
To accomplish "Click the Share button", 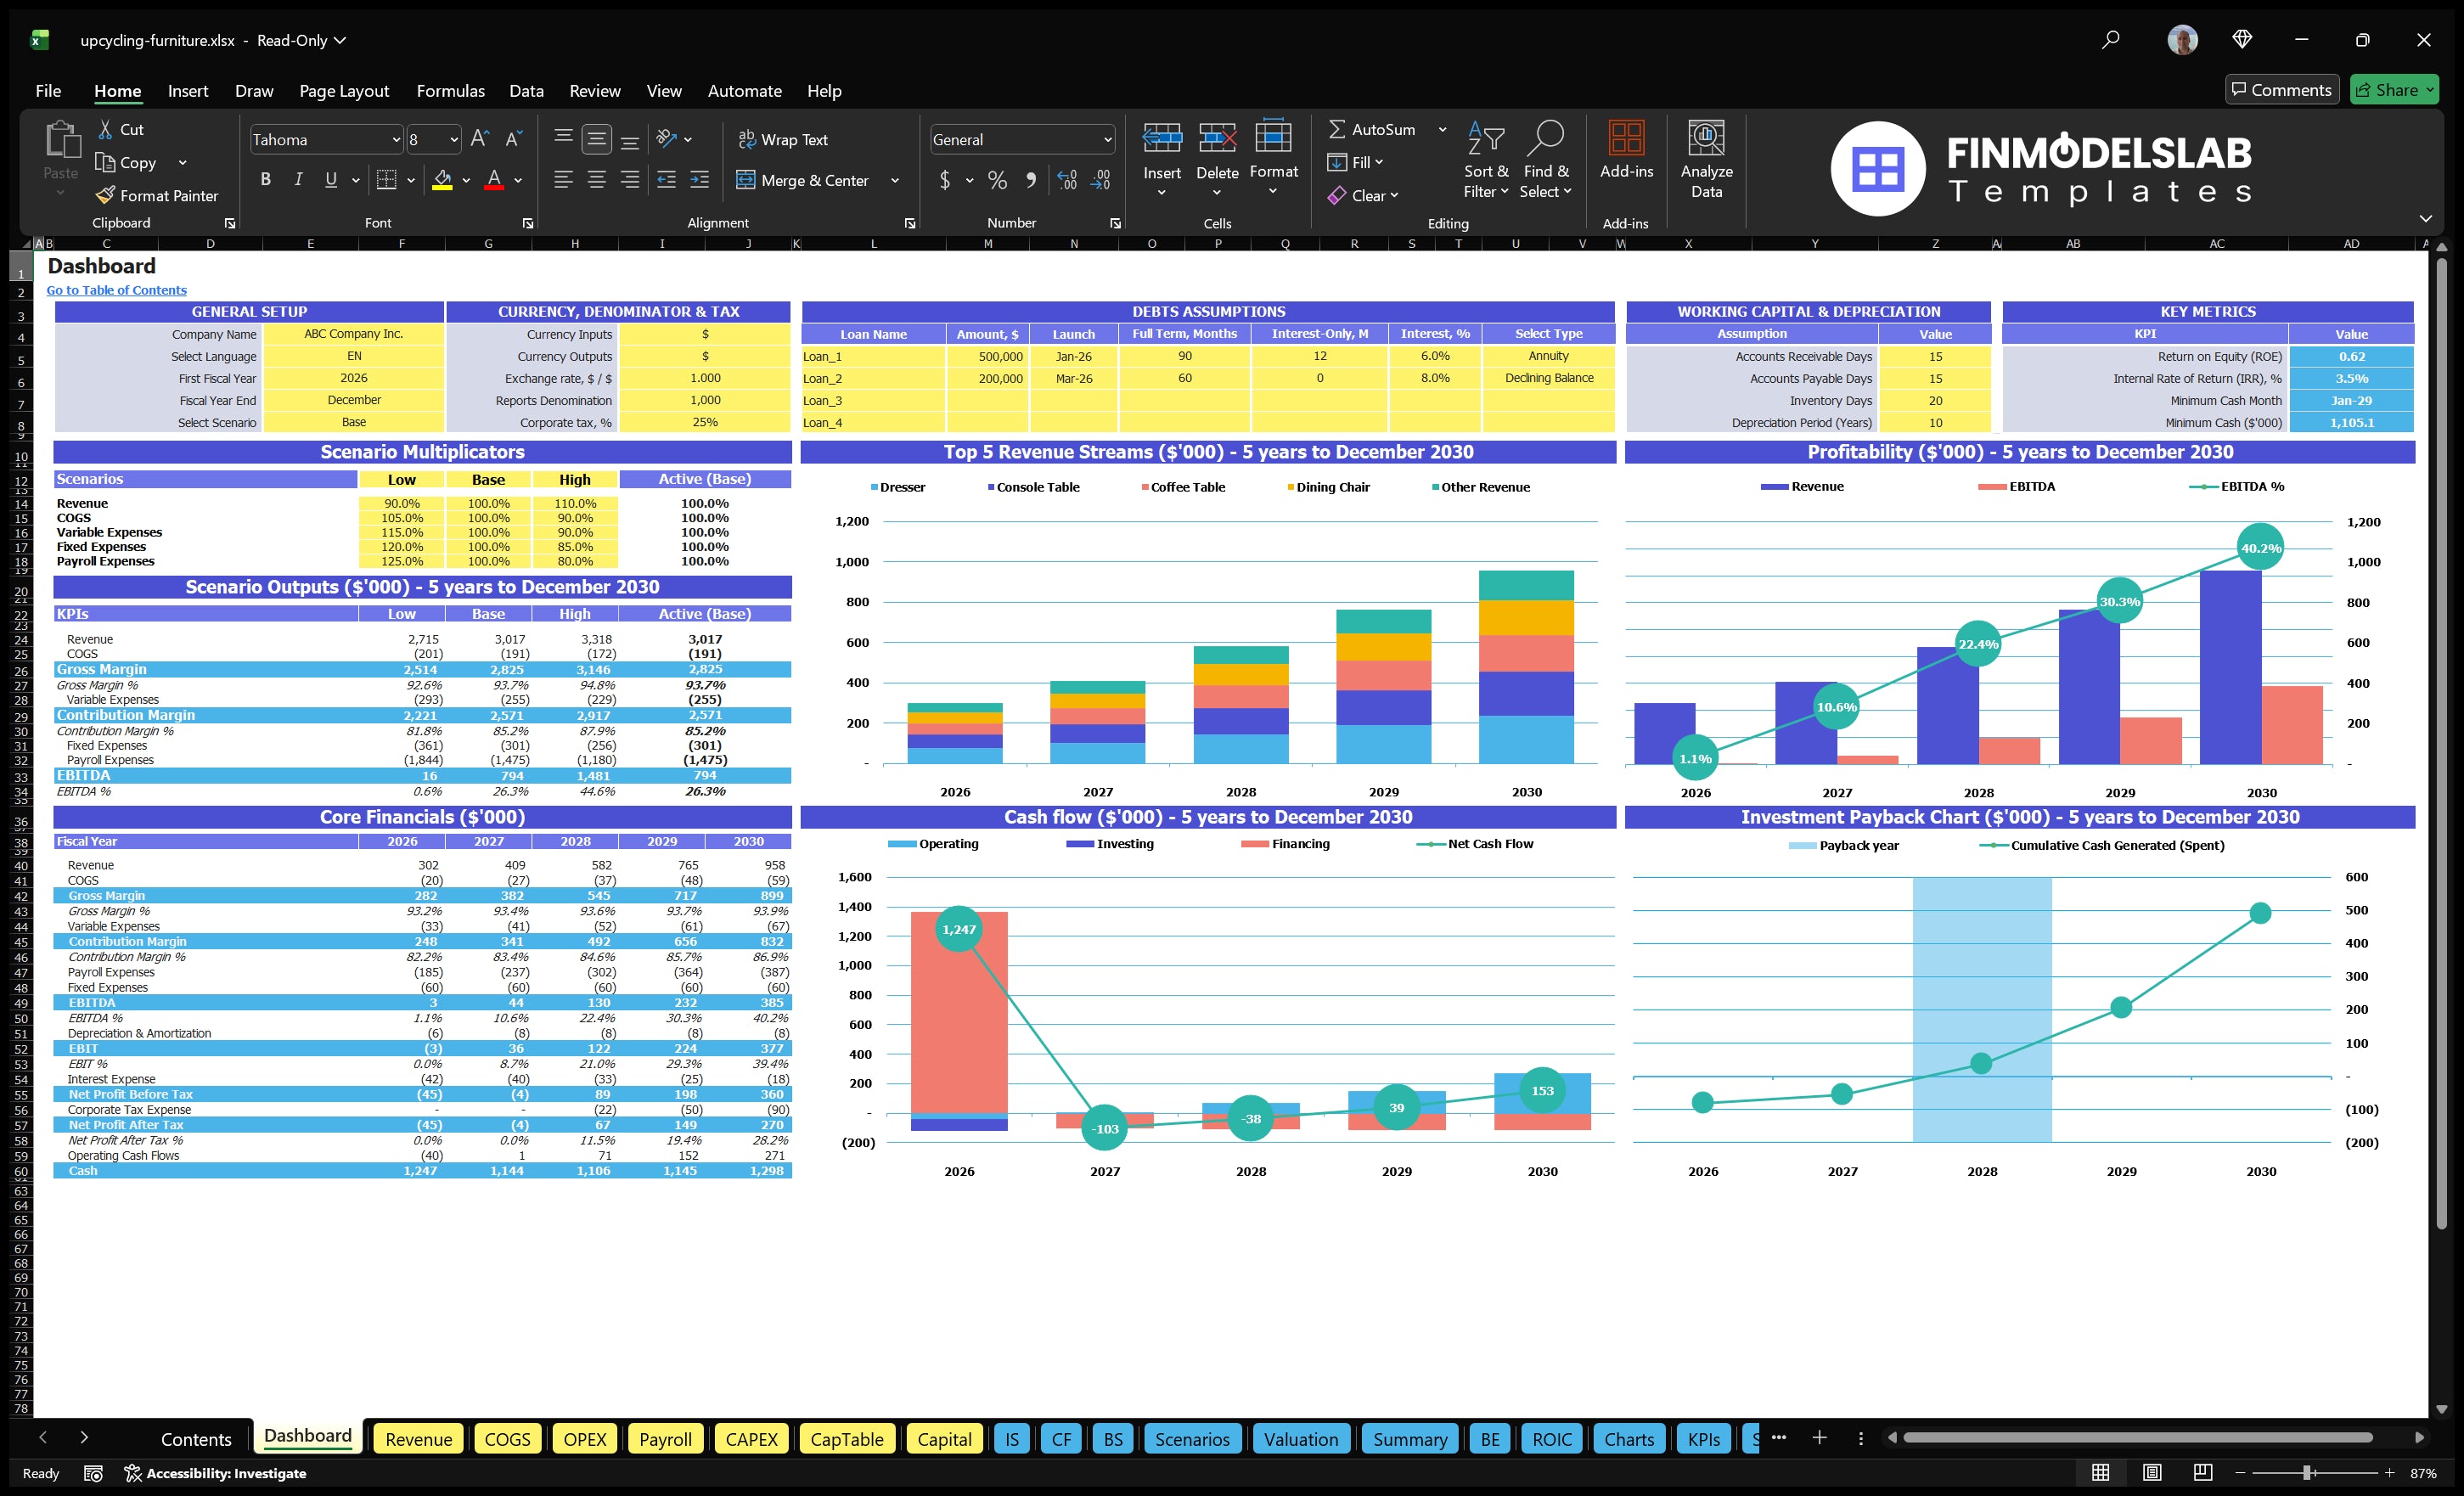I will tap(2394, 89).
